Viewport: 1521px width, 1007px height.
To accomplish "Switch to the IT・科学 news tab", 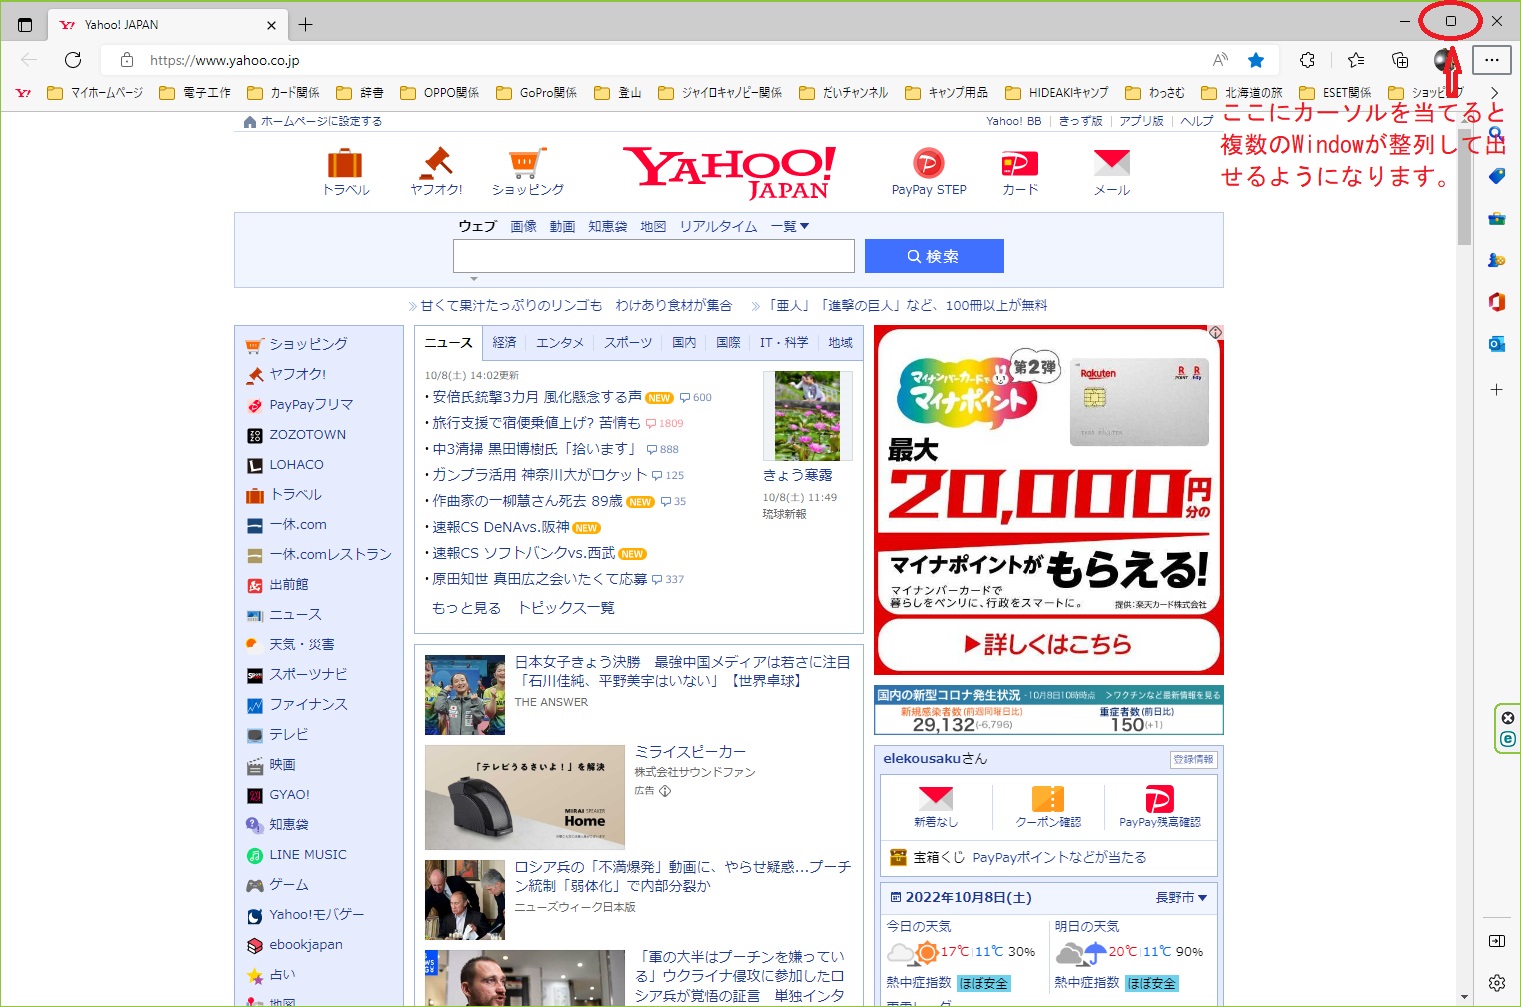I will click(784, 342).
